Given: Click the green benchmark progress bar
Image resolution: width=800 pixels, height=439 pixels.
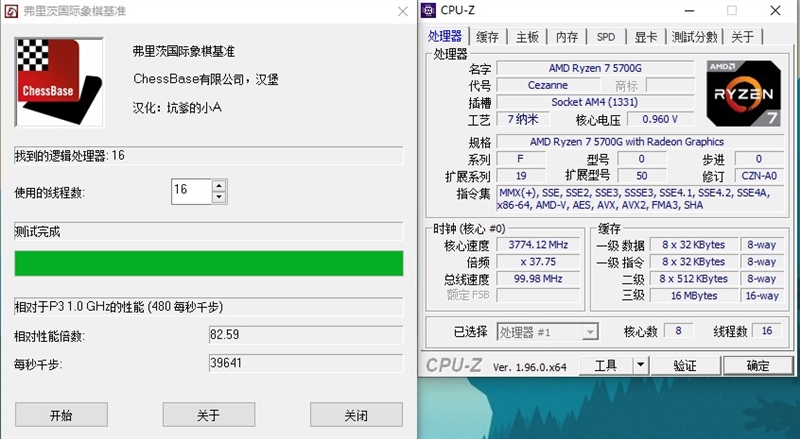Looking at the screenshot, I should 209,263.
